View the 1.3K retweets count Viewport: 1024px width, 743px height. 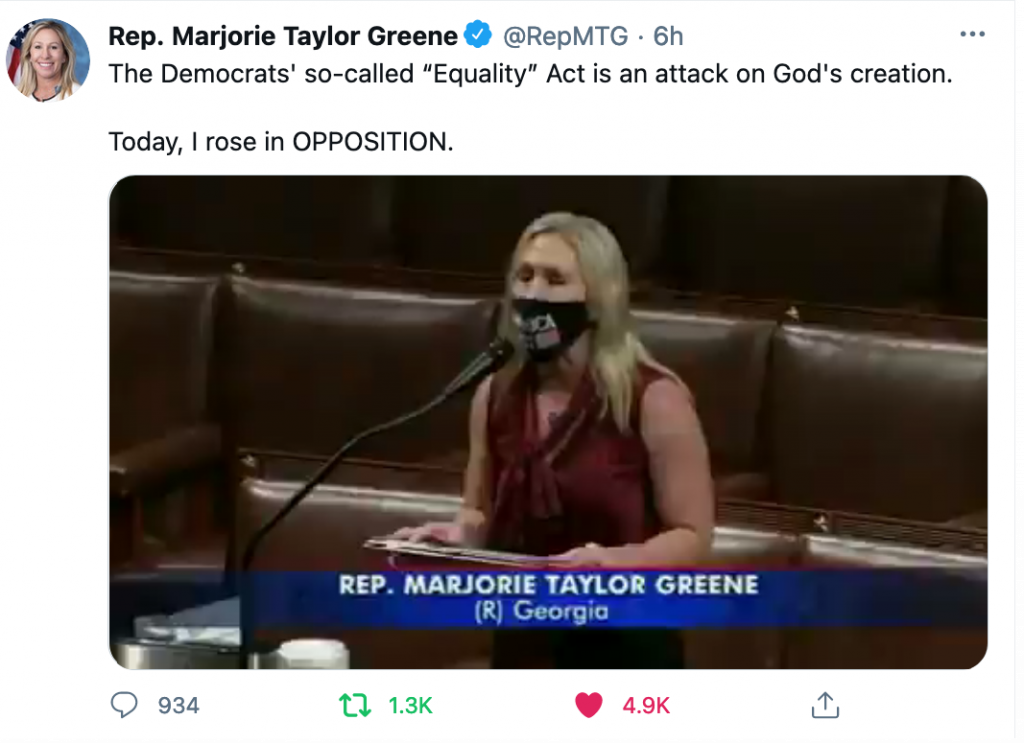410,706
